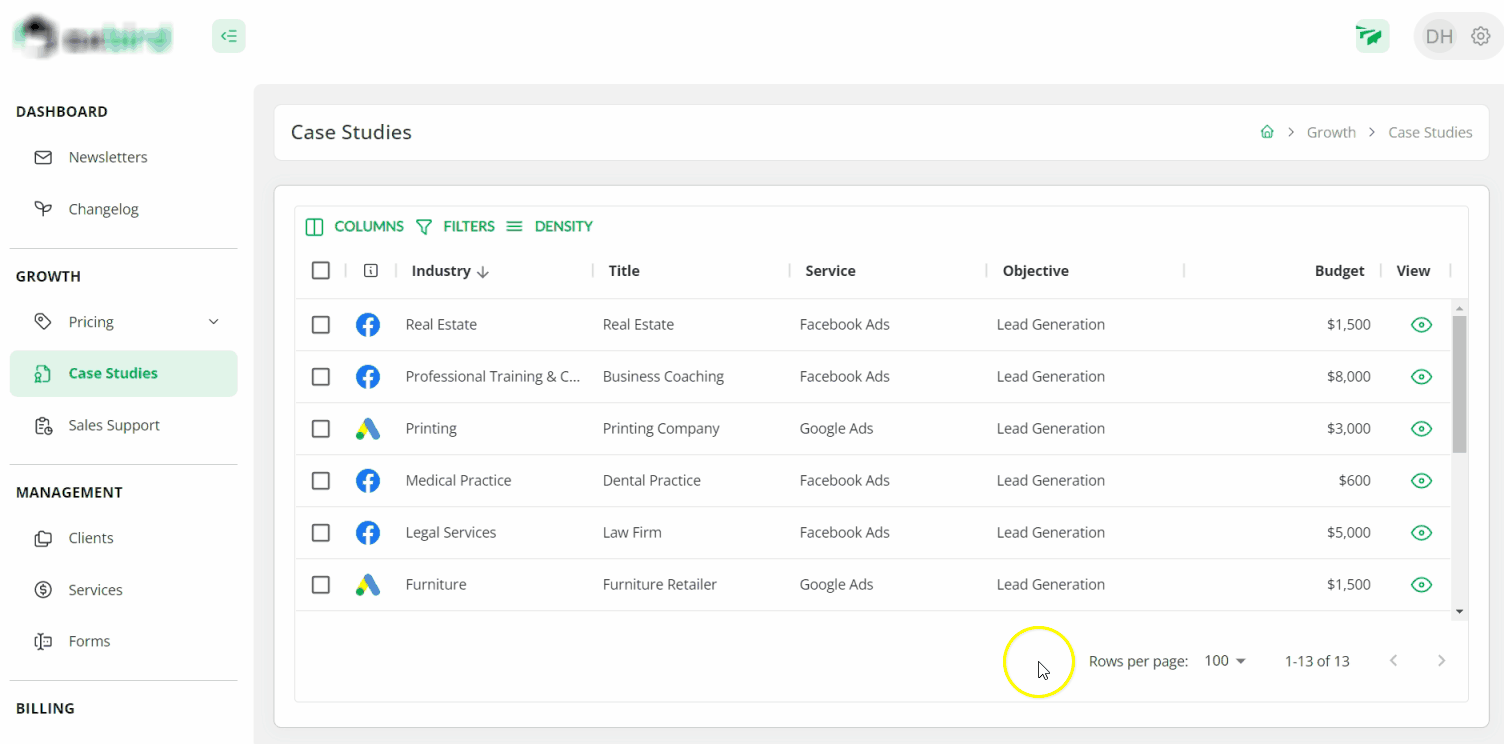Change table DENSITY
Viewport: 1504px width, 744px height.
click(549, 227)
